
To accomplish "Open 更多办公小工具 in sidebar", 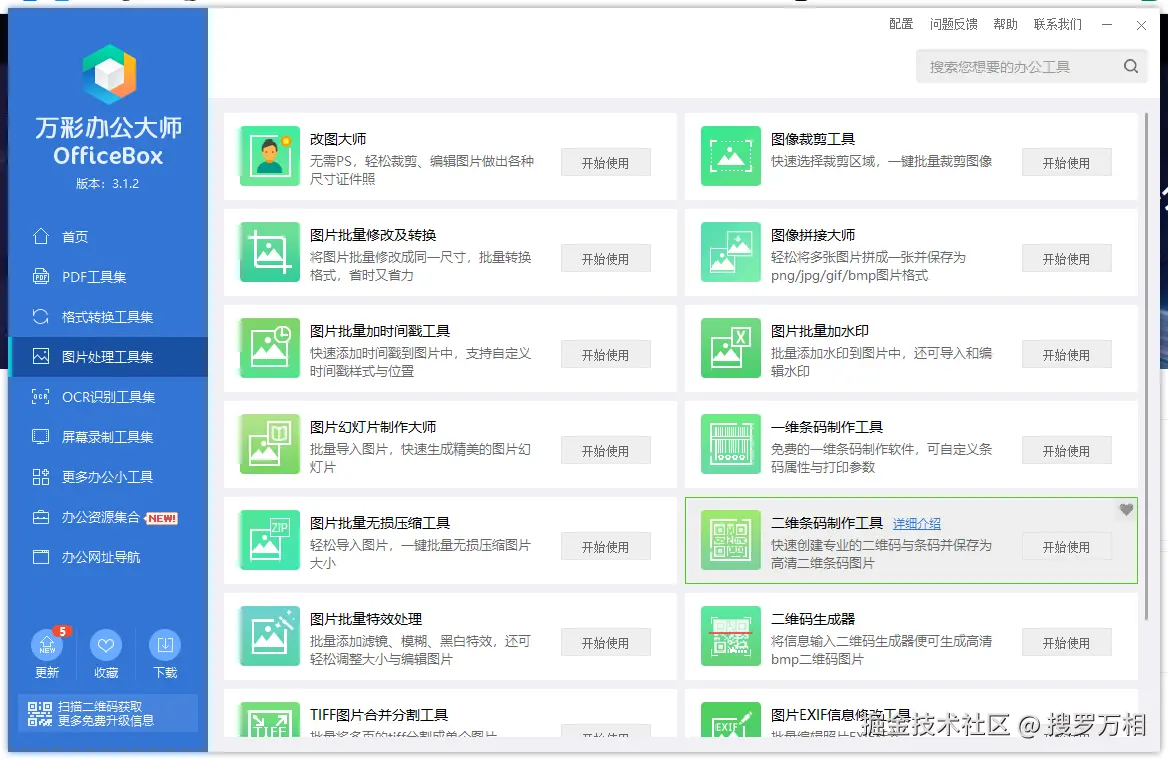I will [x=108, y=477].
